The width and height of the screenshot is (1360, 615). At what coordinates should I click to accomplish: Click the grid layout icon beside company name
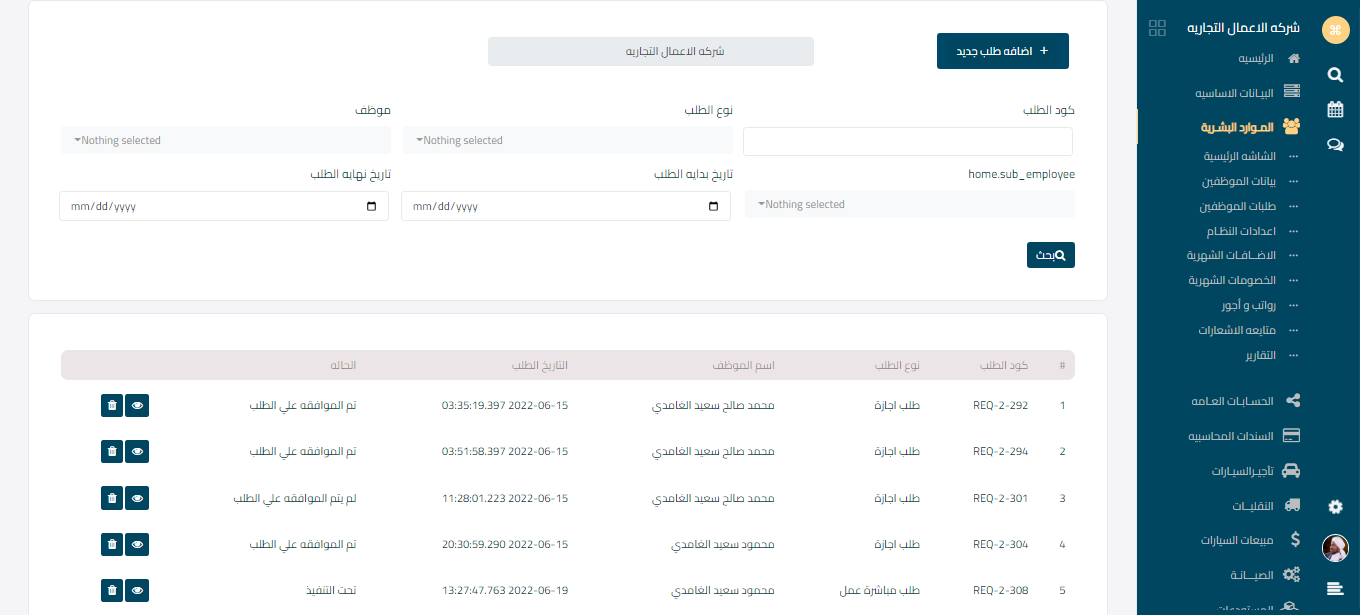[x=1157, y=28]
